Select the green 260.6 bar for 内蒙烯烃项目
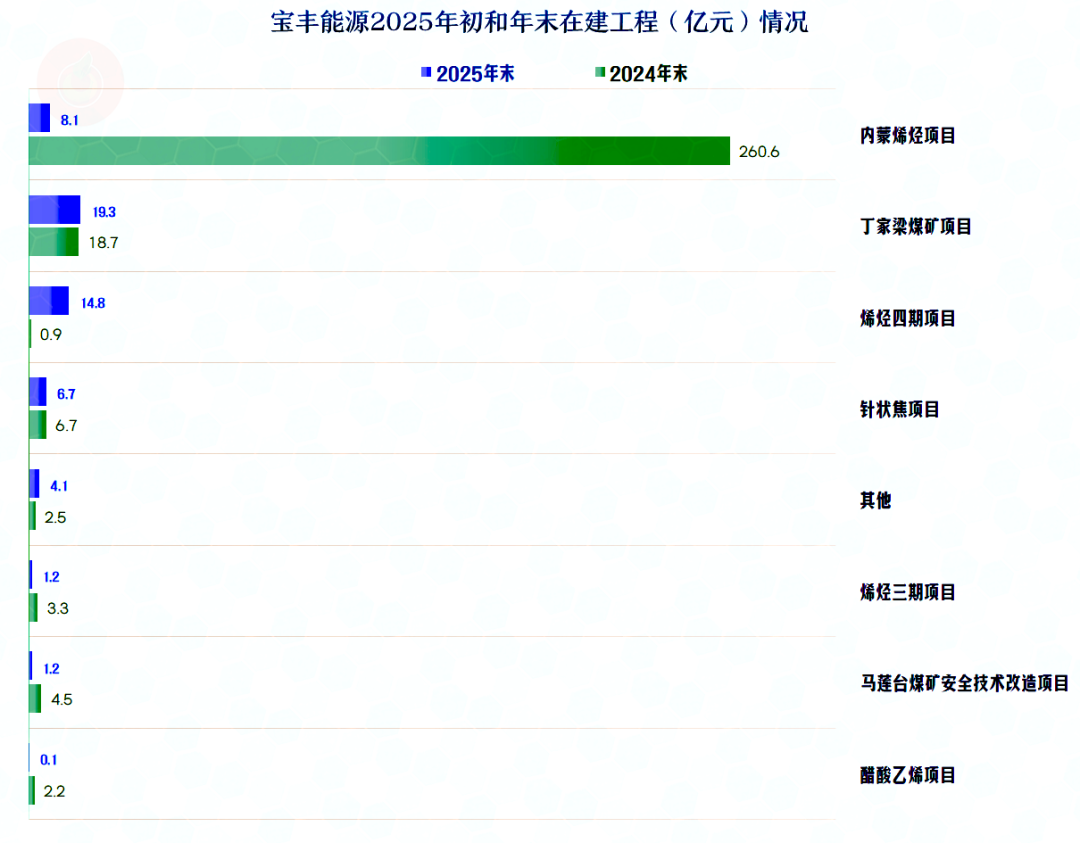1080x843 pixels. 379,151
